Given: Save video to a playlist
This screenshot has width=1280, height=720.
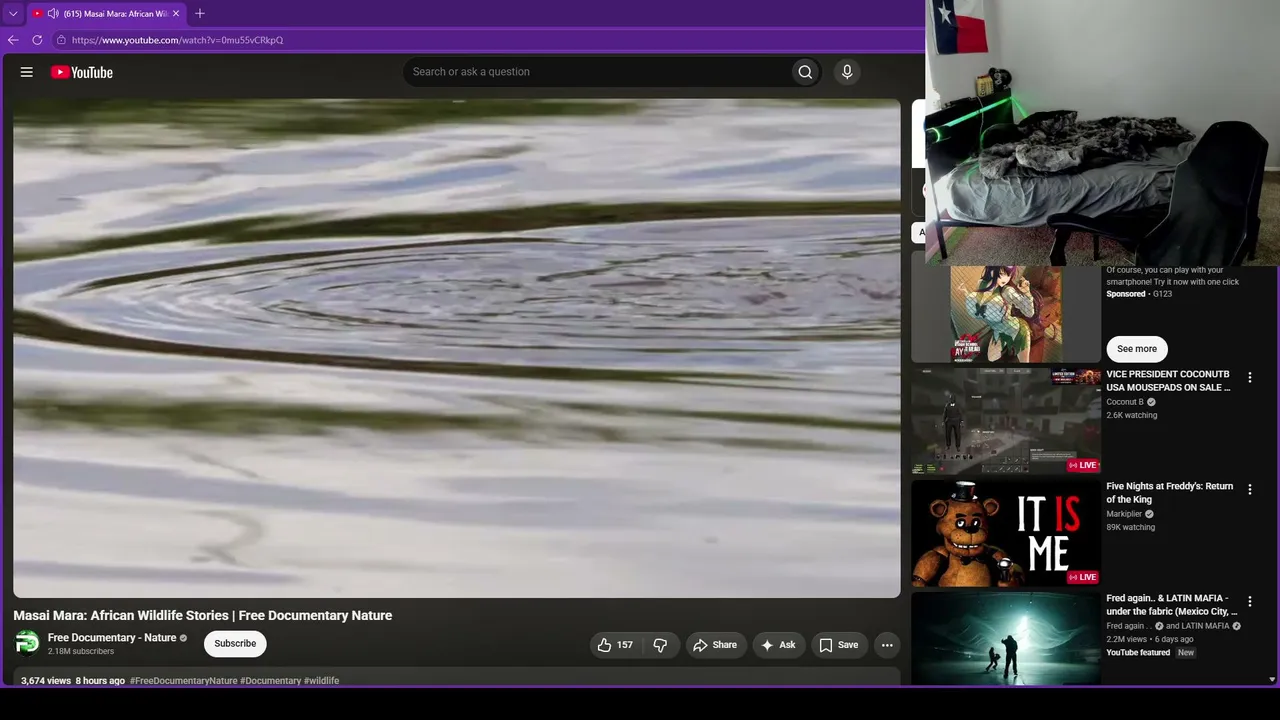Looking at the screenshot, I should (839, 645).
